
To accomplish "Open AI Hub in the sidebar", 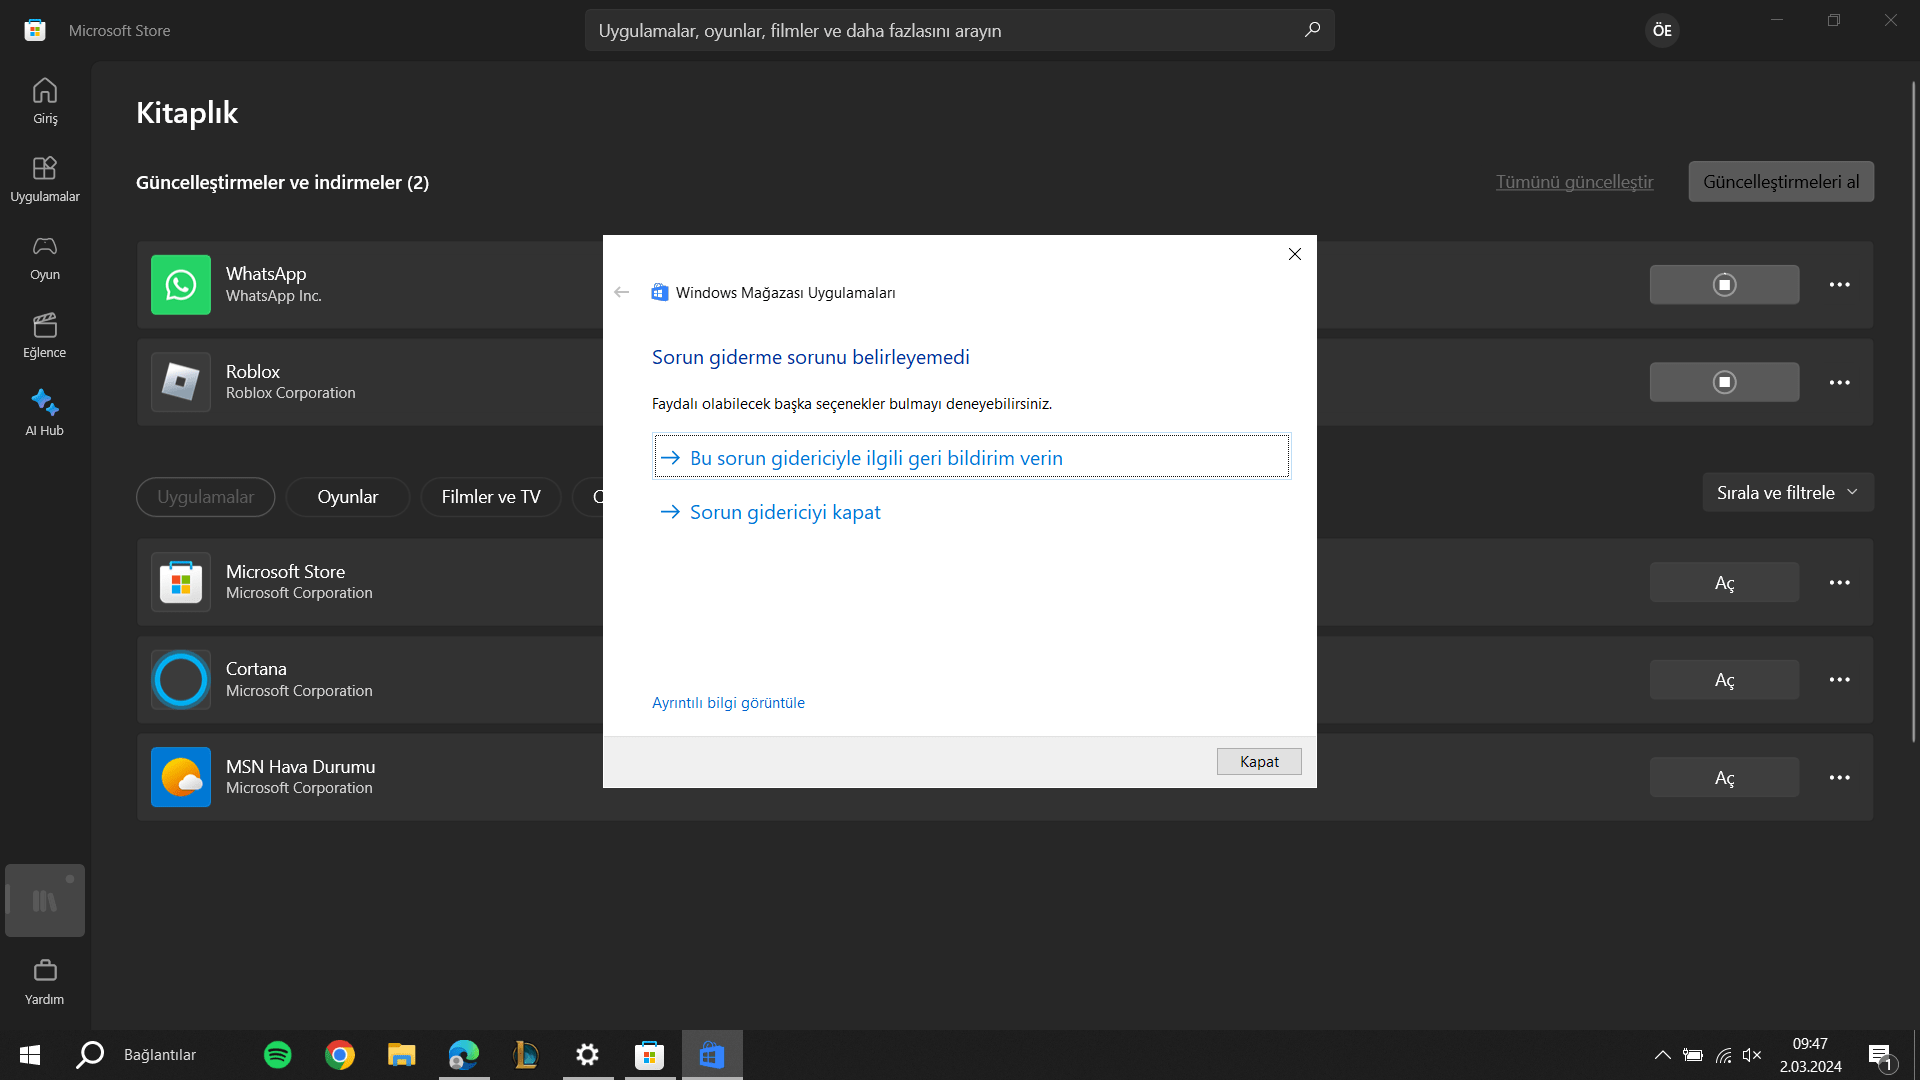I will 45,413.
